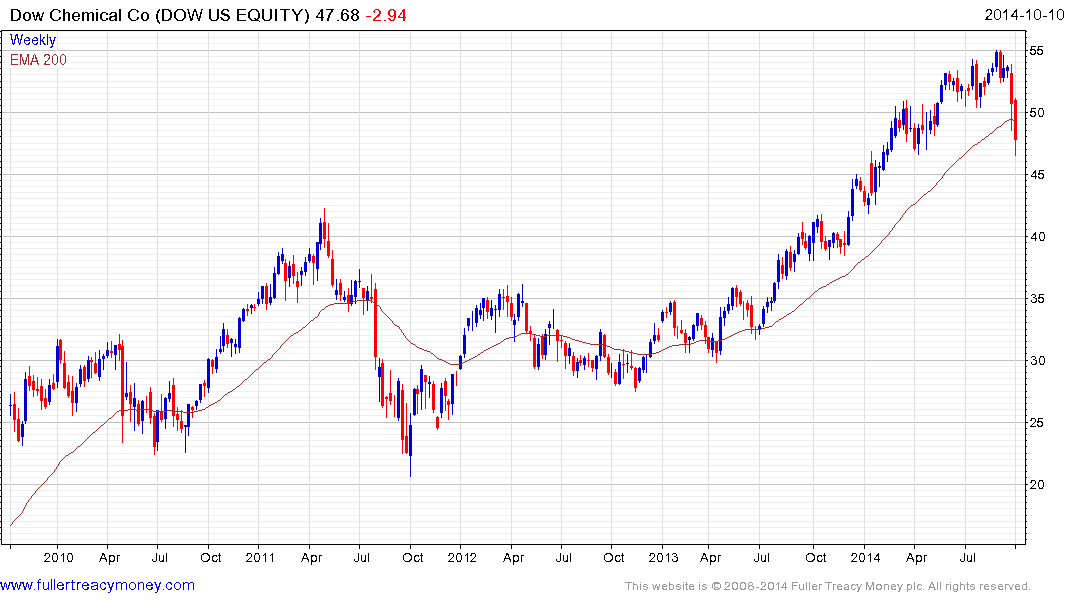1075x600 pixels.
Task: Click the 2014 label on the time axis
Action: click(x=865, y=557)
